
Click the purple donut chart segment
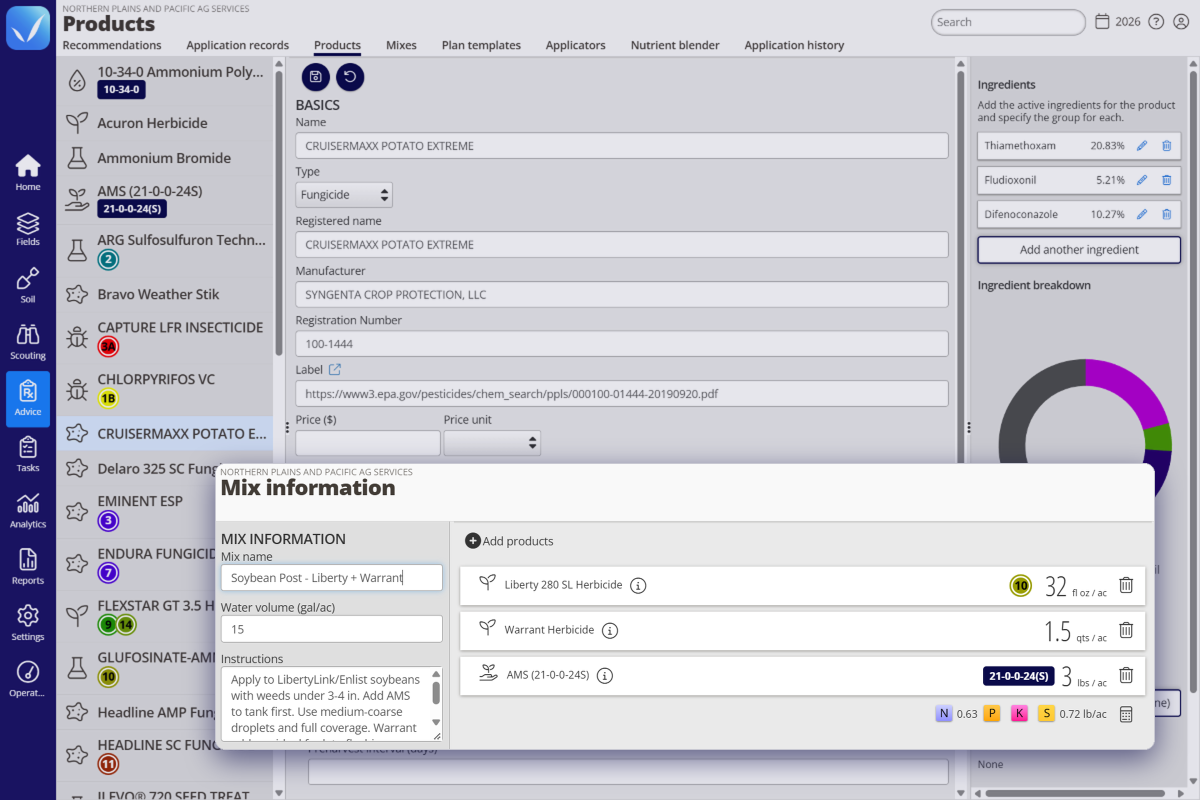click(1130, 390)
